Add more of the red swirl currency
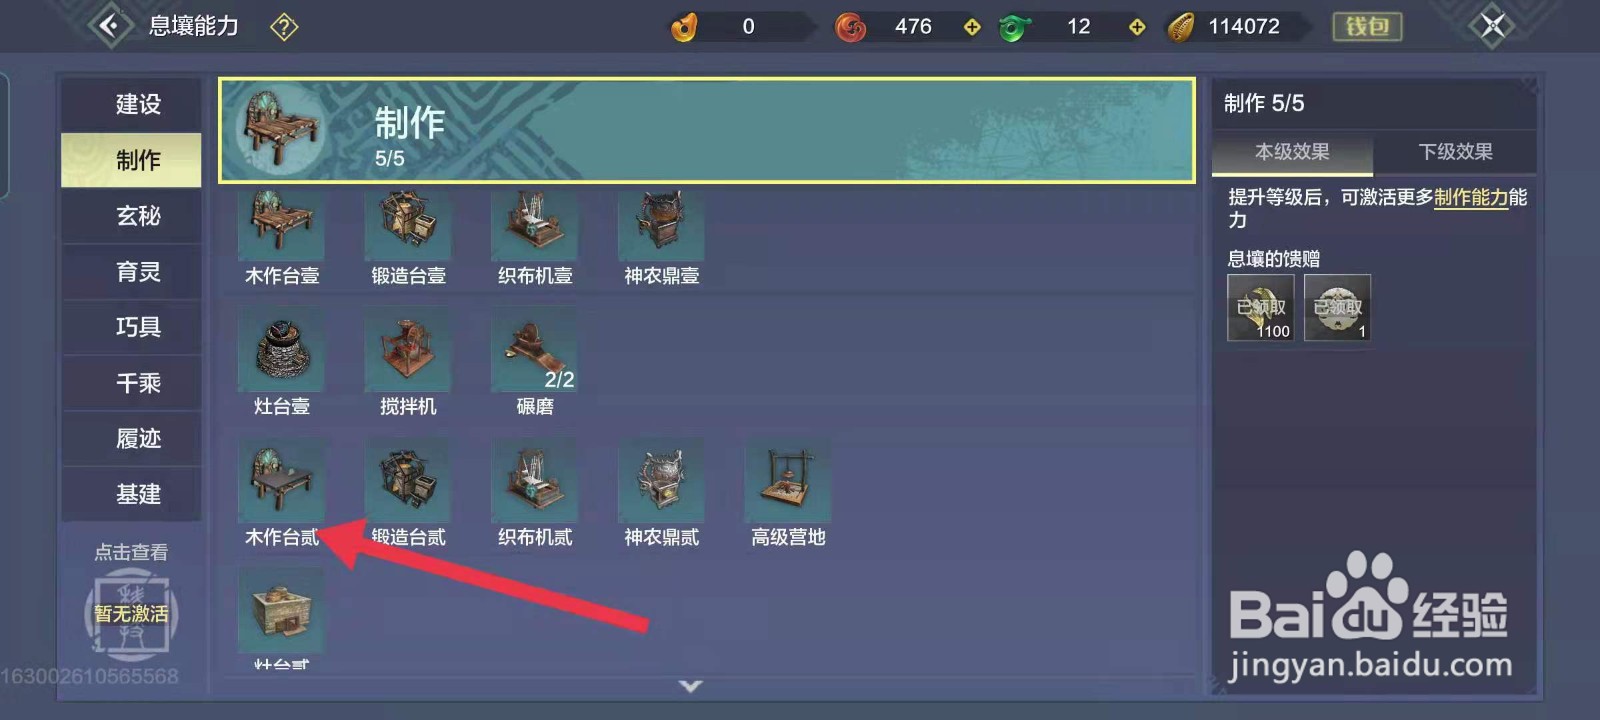 pyautogui.click(x=972, y=27)
